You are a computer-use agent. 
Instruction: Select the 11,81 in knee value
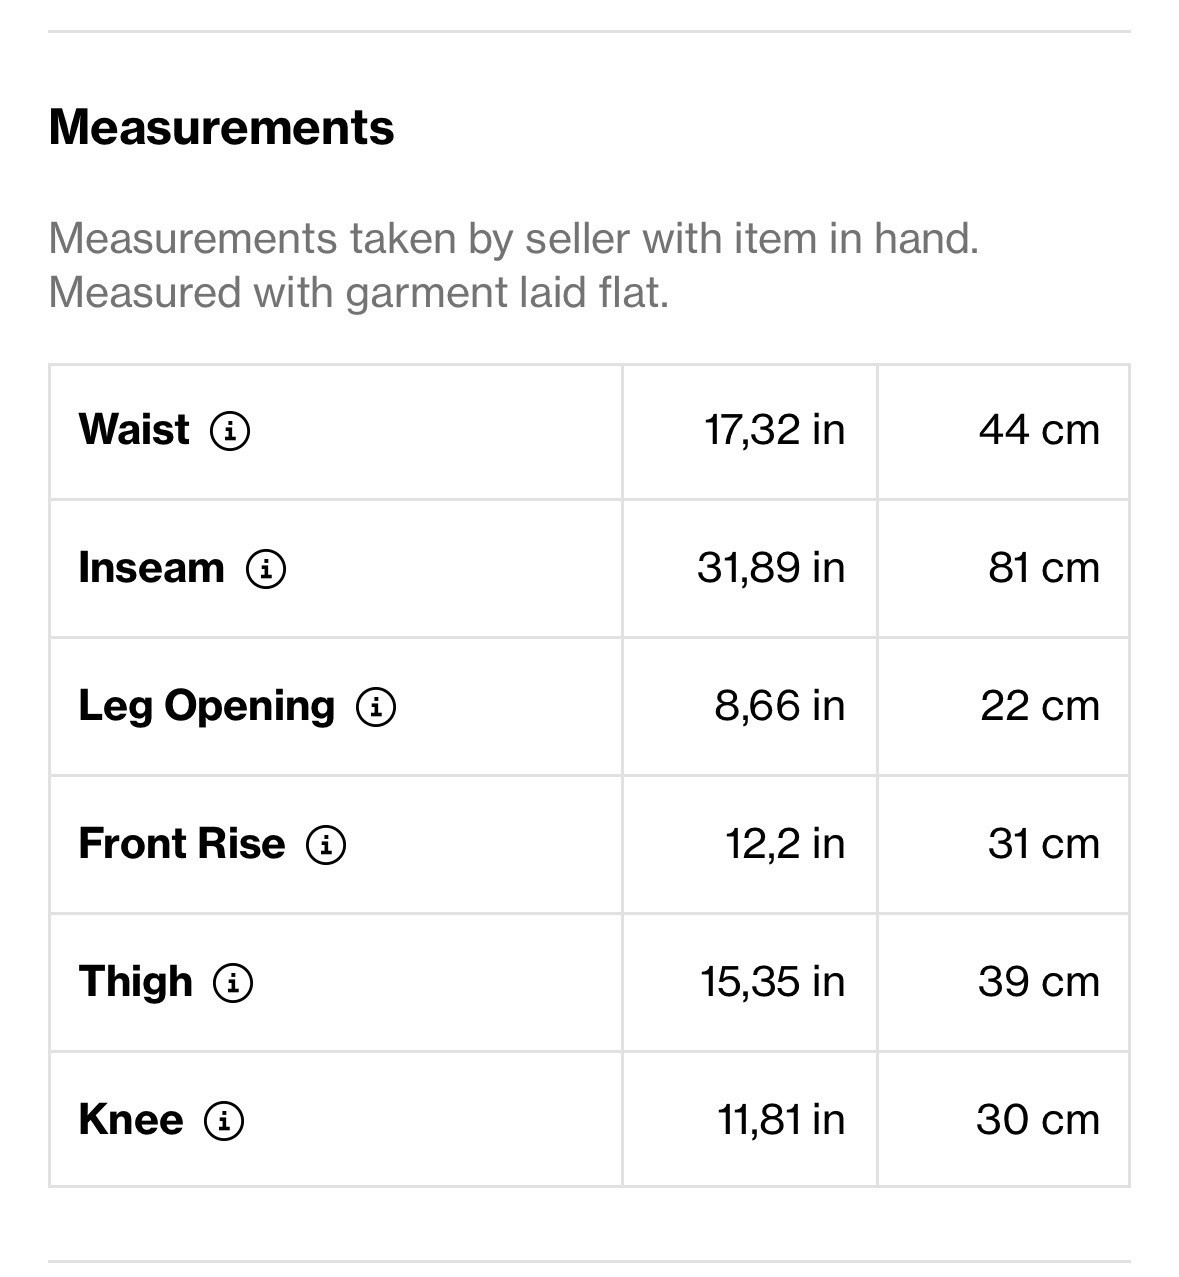pyautogui.click(x=780, y=1120)
